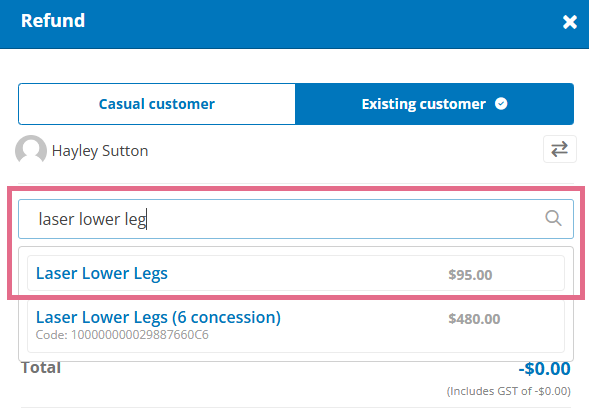Screen dimensions: 589x413
Task: Click the magnifying glass search icon
Action: [553, 218]
